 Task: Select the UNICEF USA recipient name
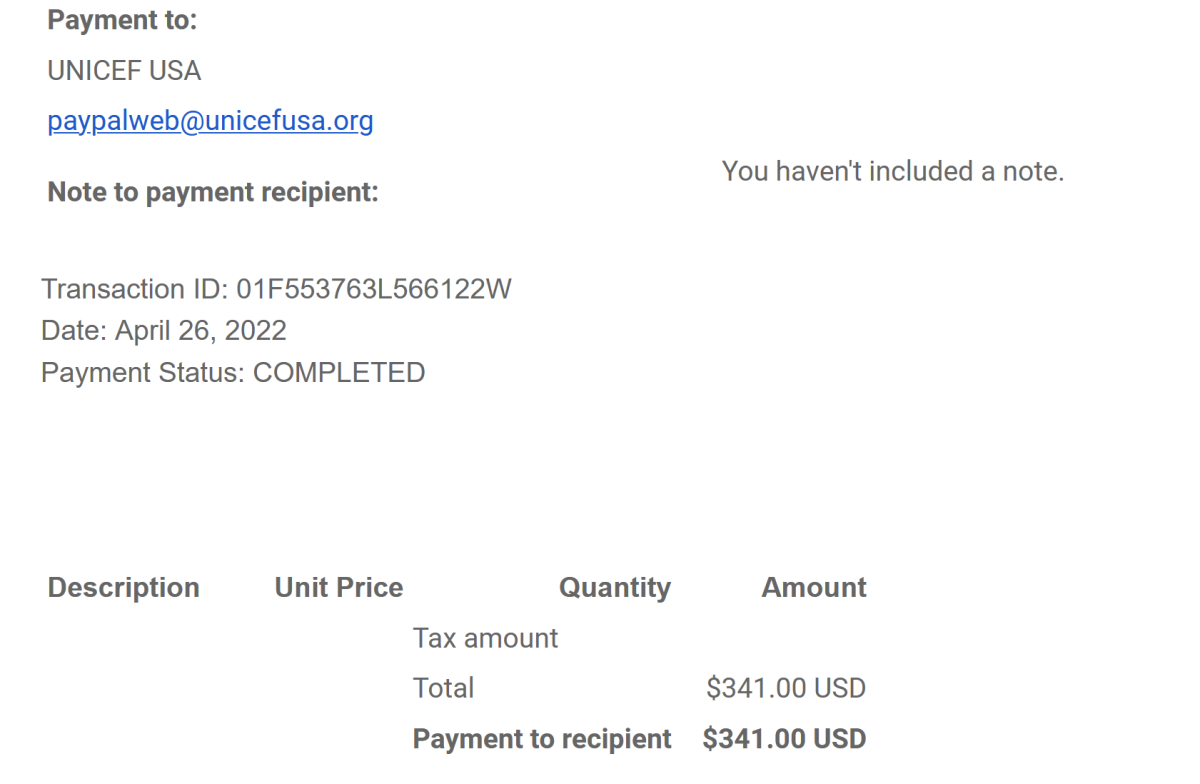(124, 72)
